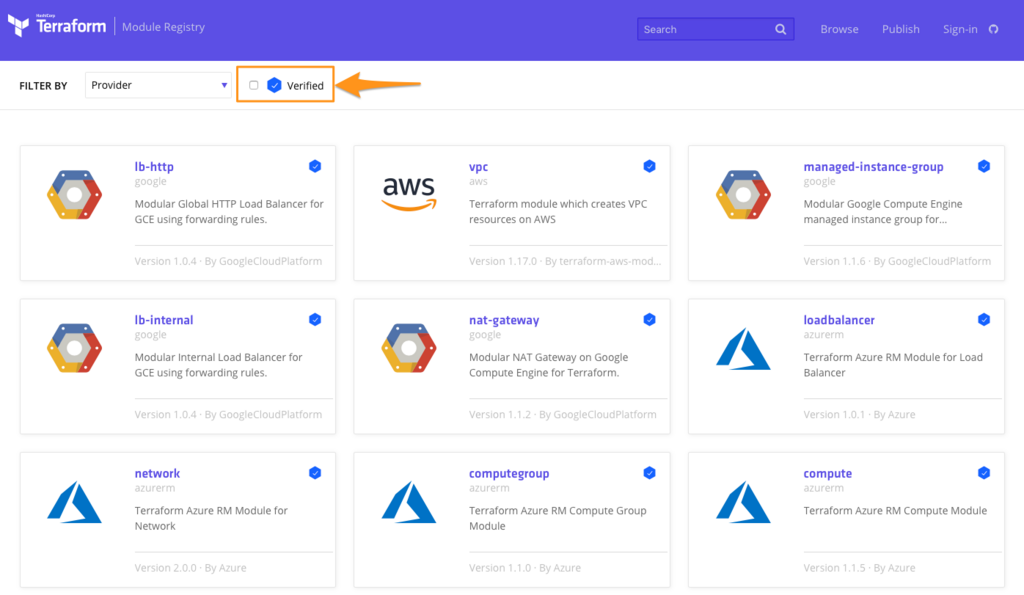Screen dimensions: 1024x595
Task: Click 'Version 1.17.0 · By terraform-aws-mod...' text
Action: pos(565,261)
